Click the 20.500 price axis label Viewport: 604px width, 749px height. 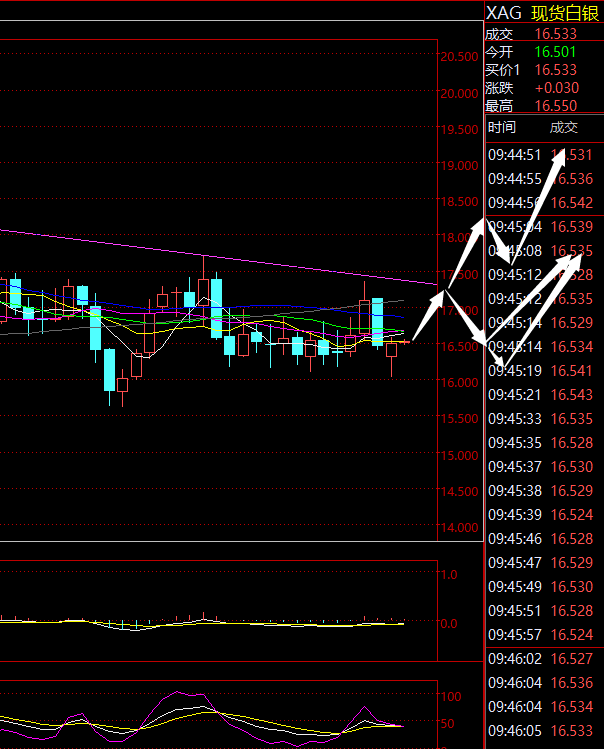pos(458,57)
